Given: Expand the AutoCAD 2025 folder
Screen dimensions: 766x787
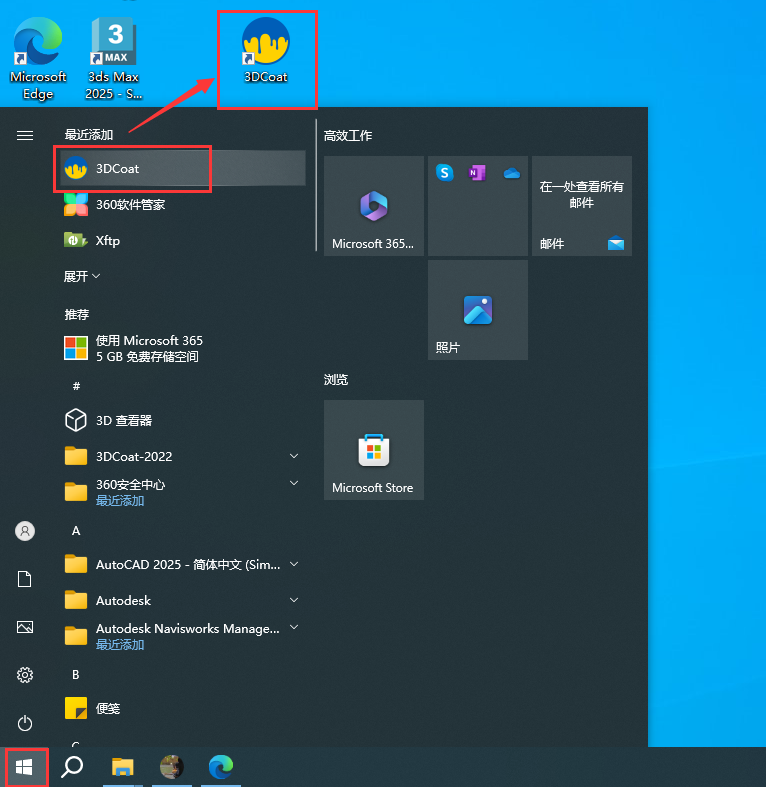Looking at the screenshot, I should pos(183,564).
